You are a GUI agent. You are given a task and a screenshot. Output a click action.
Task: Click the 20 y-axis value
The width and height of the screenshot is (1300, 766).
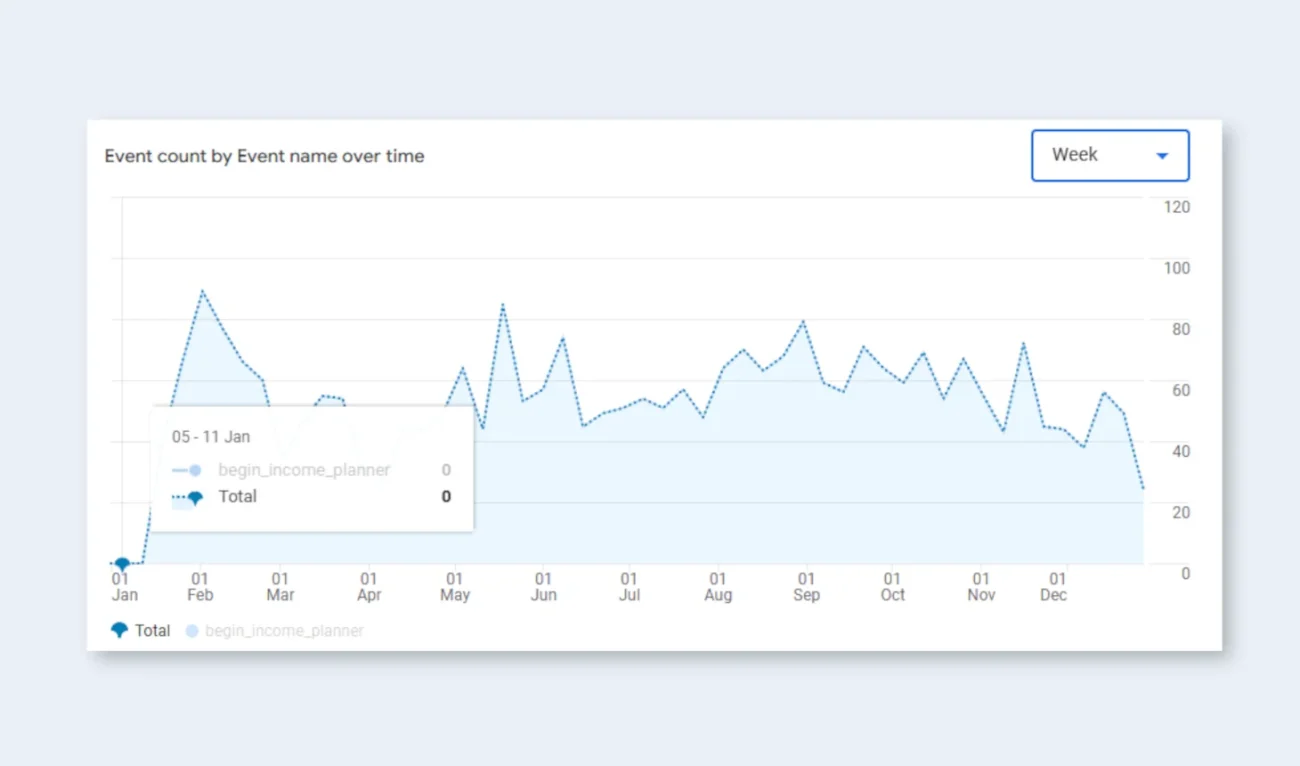click(1181, 512)
